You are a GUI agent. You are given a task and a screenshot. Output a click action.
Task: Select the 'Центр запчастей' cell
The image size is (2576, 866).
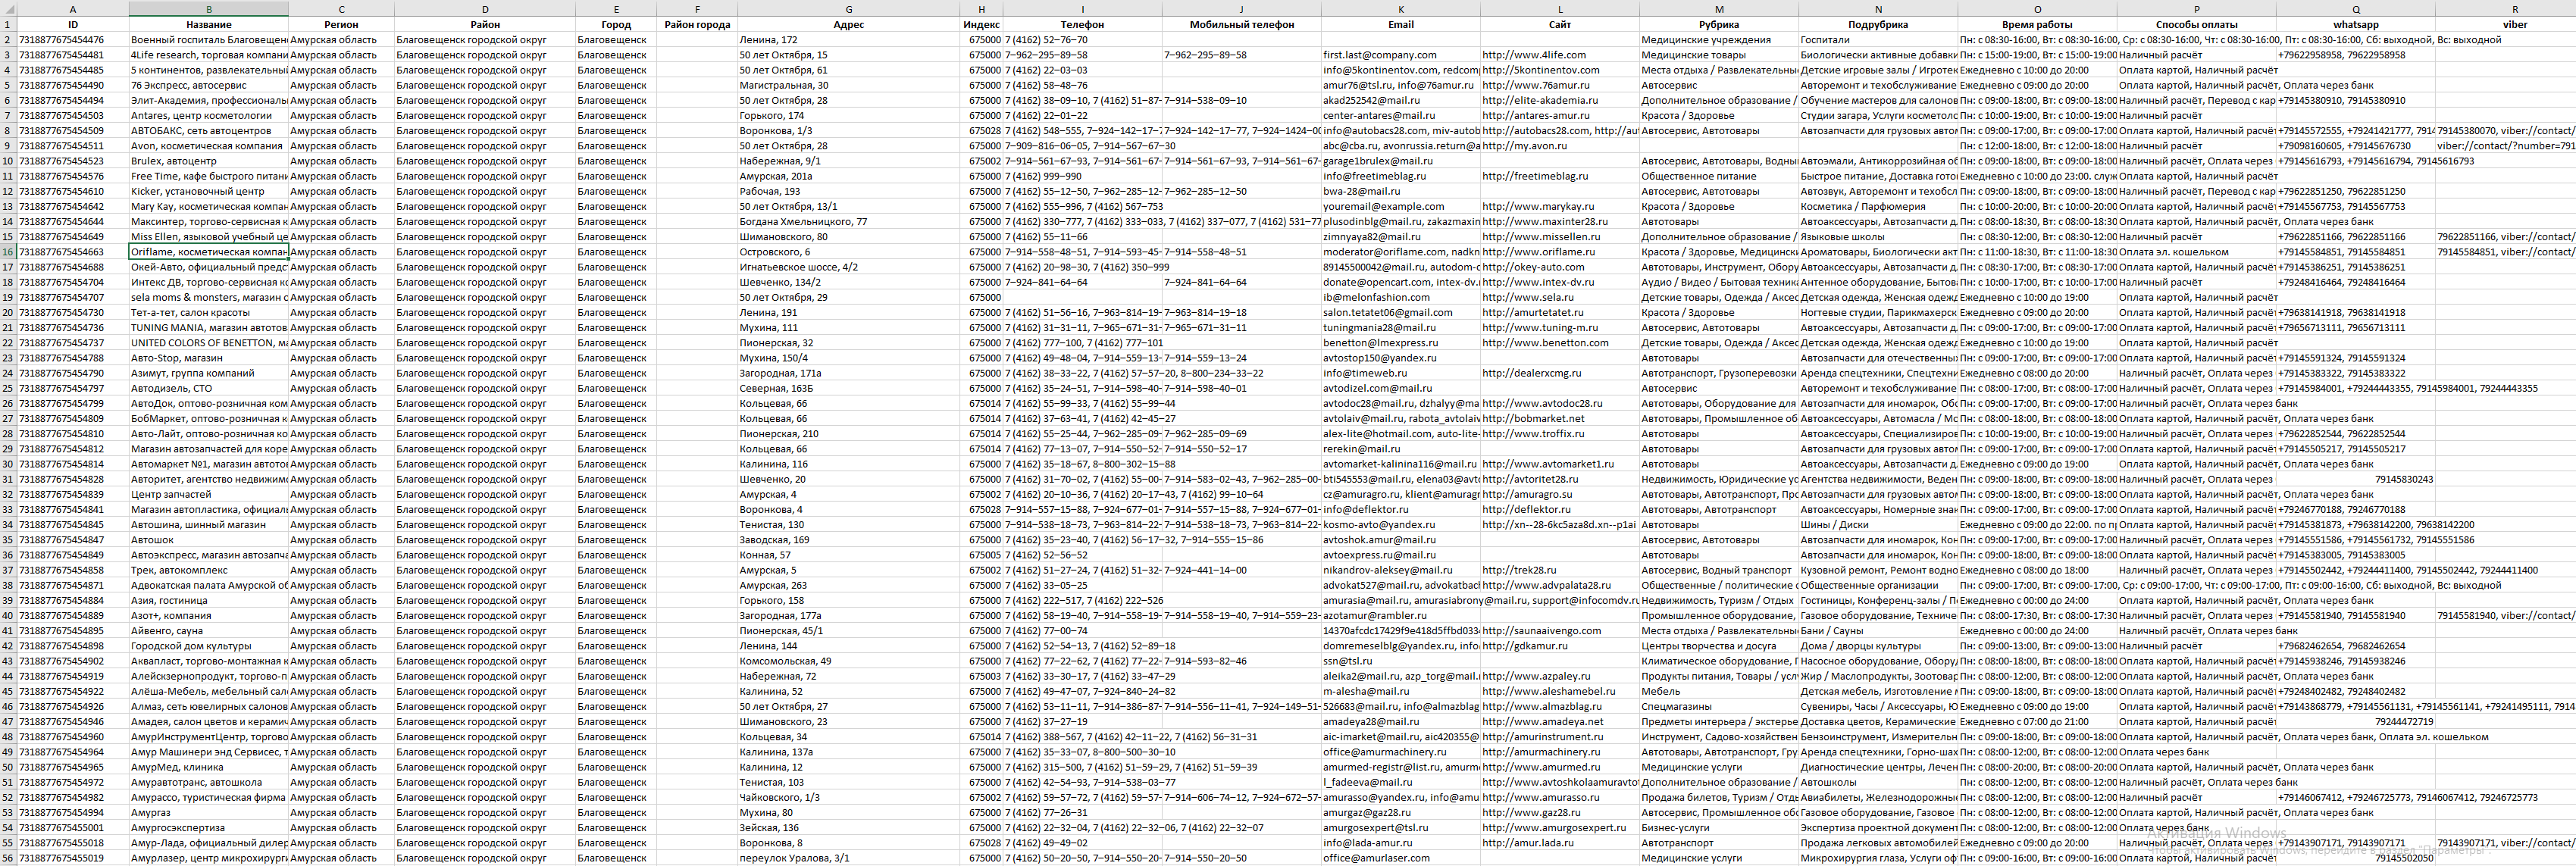tap(208, 494)
